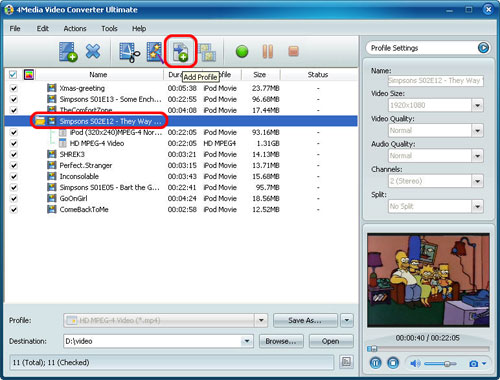Open the Effects magic wand icon
The width and height of the screenshot is (500, 380).
[154, 52]
